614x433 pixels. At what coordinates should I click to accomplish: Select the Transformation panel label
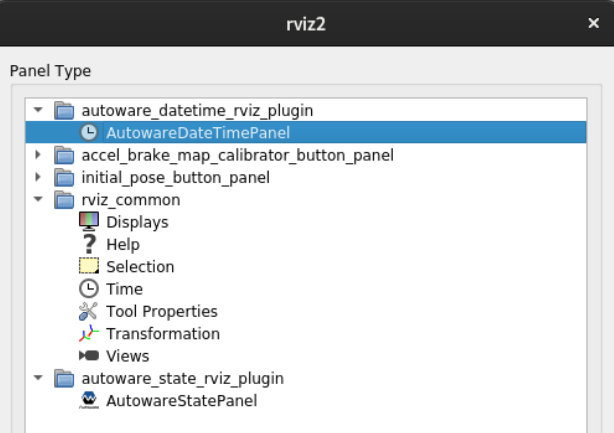[x=162, y=334]
